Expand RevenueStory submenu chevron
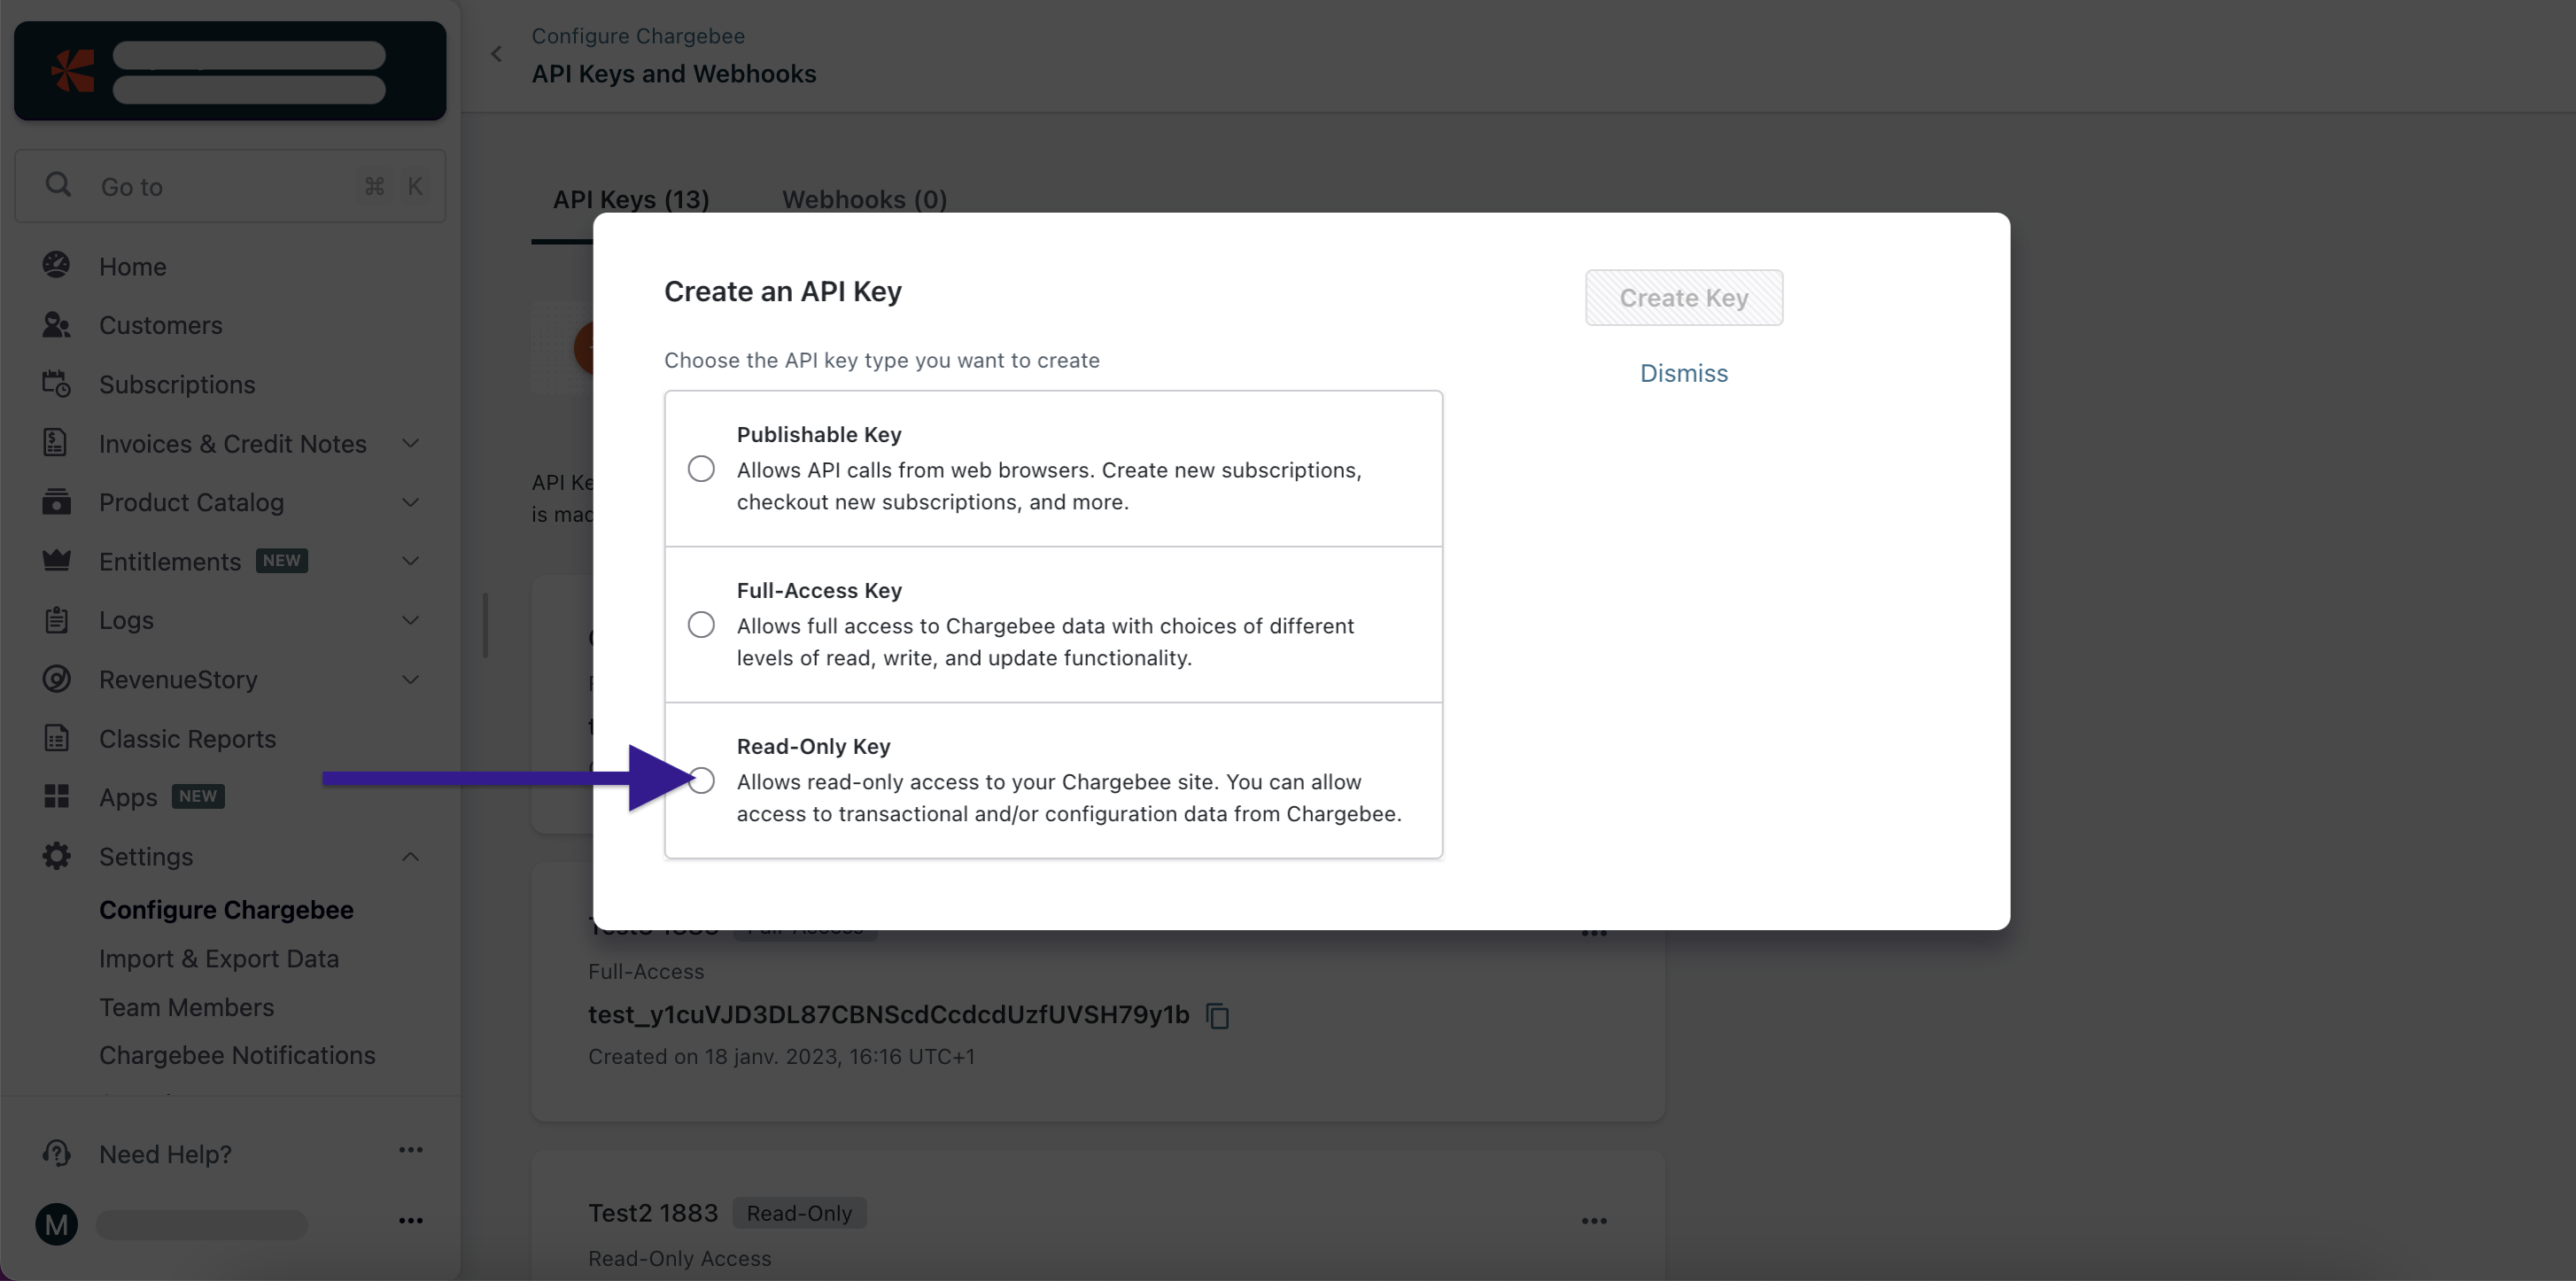This screenshot has width=2576, height=1281. point(410,678)
